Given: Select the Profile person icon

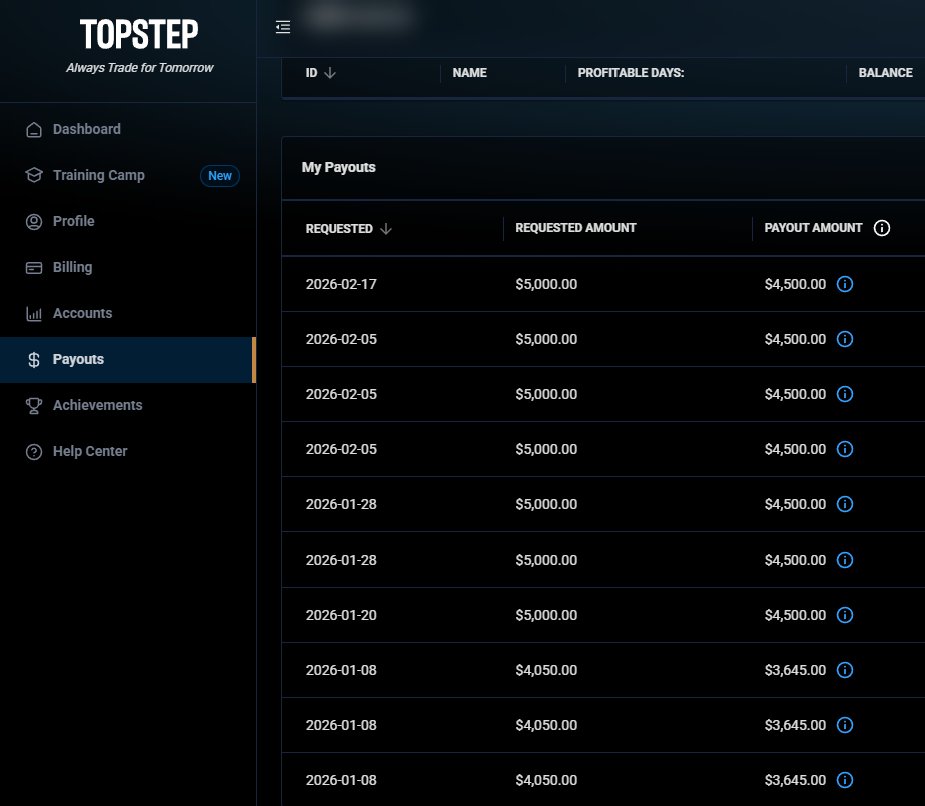Looking at the screenshot, I should [34, 221].
